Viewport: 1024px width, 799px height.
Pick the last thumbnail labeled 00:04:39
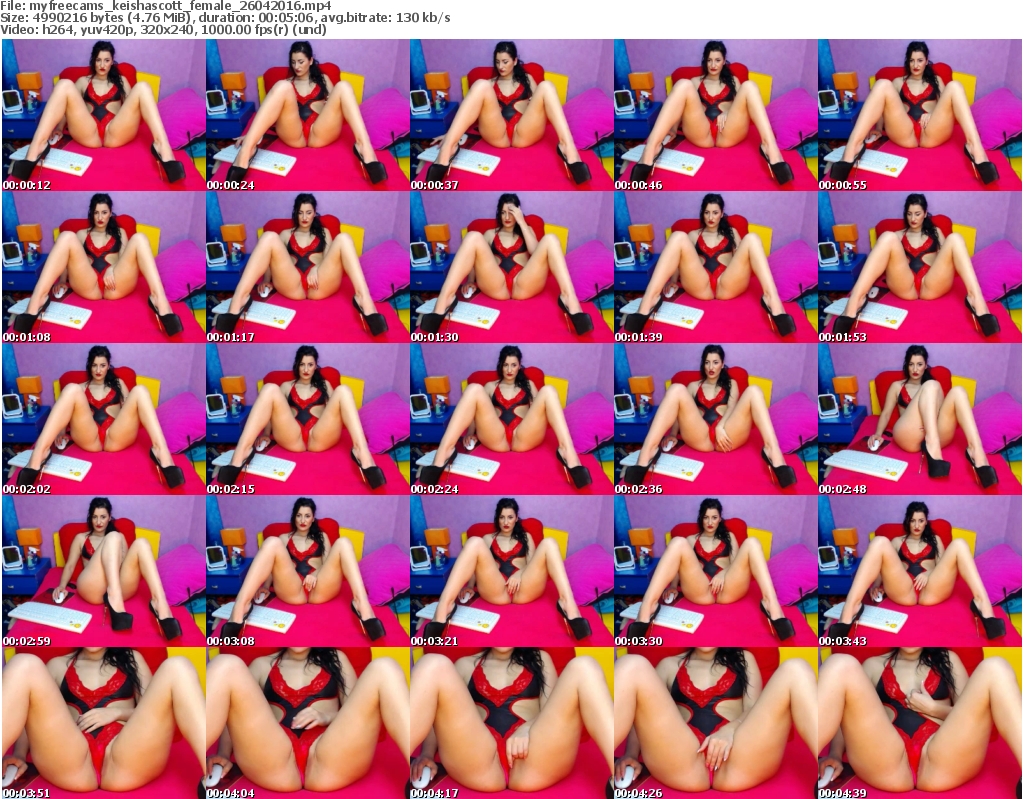pyautogui.click(x=920, y=723)
